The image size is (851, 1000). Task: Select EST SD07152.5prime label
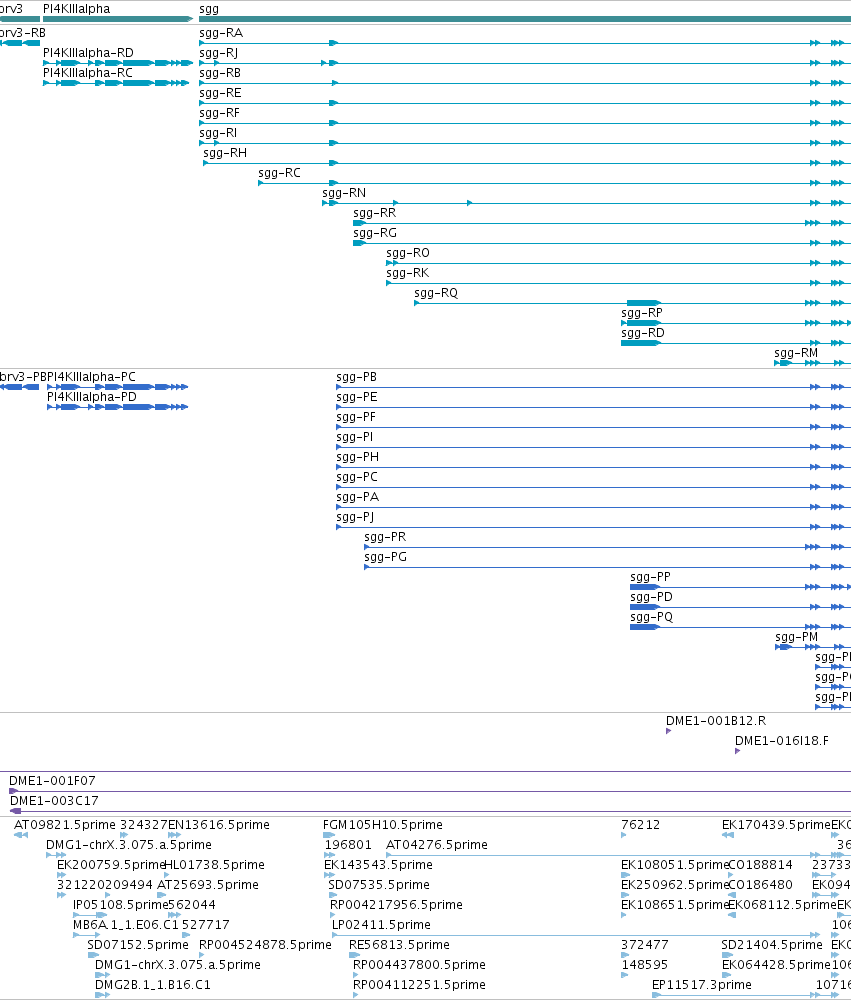click(x=138, y=945)
